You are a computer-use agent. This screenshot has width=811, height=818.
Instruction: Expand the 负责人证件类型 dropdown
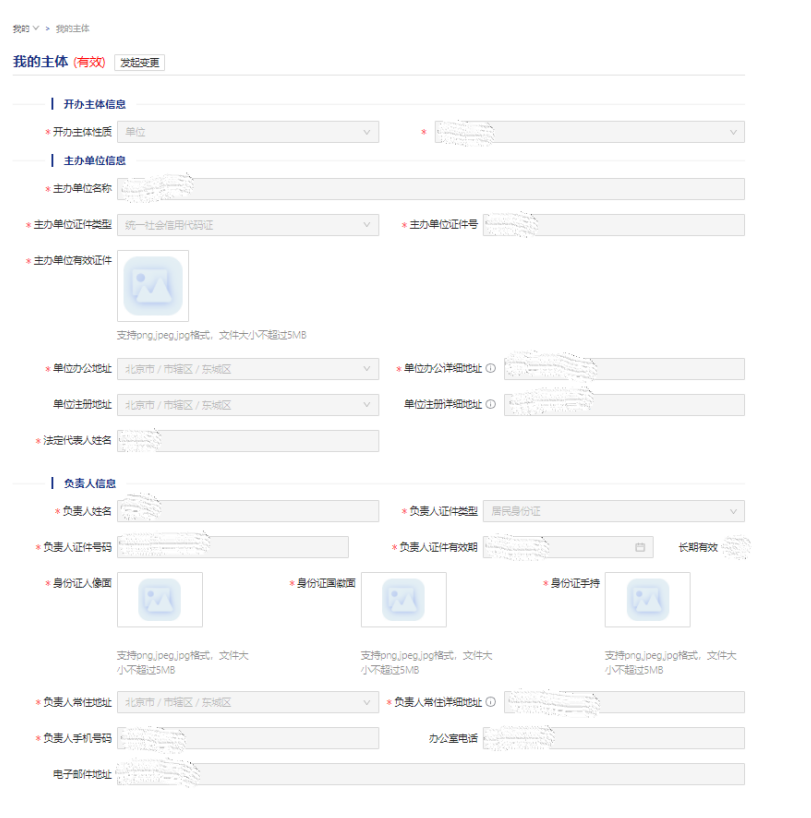[613, 511]
